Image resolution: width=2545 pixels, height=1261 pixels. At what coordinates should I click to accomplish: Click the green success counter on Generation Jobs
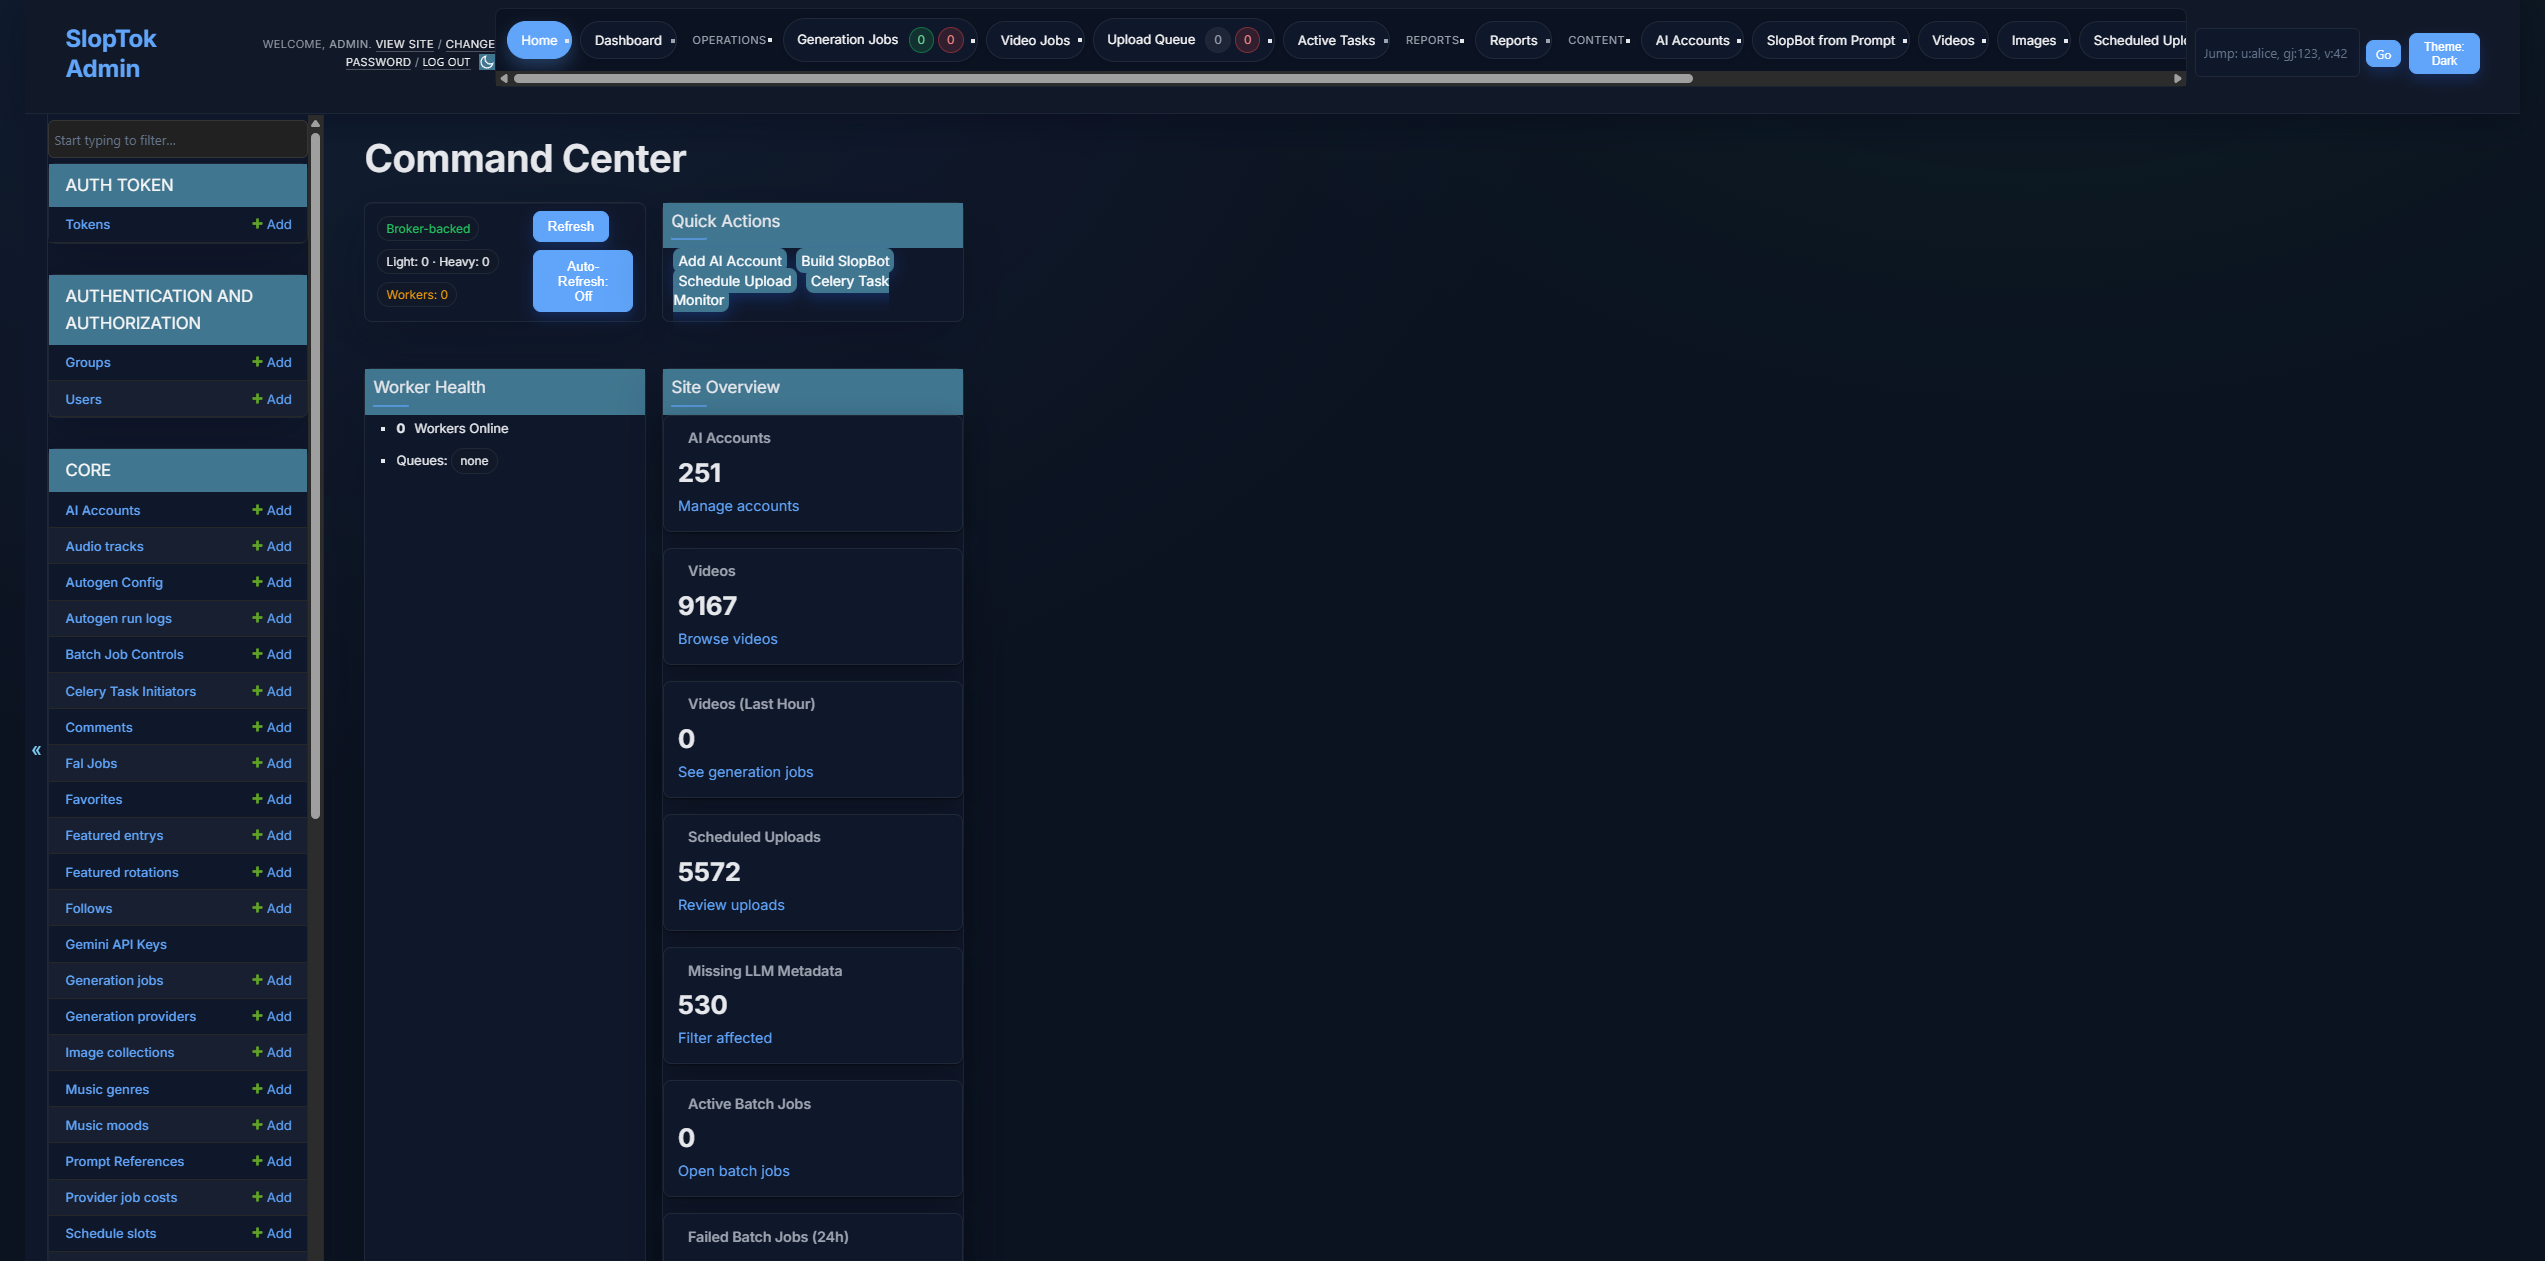coord(921,39)
